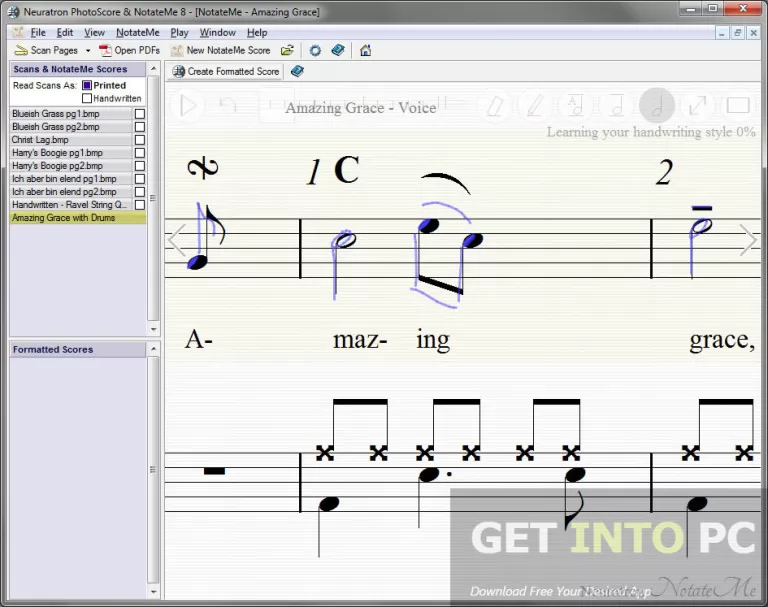Open preferences with the gear icon
The height and width of the screenshot is (607, 768).
click(x=315, y=50)
